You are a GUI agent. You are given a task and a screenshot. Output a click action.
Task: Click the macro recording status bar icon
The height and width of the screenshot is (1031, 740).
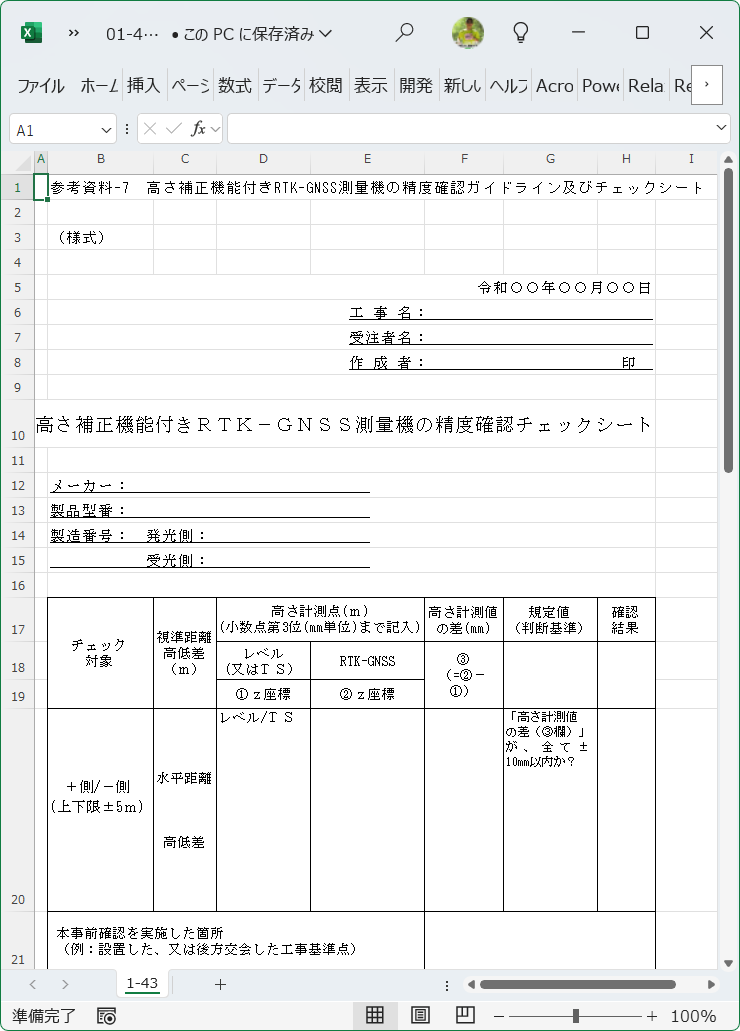pos(106,1016)
